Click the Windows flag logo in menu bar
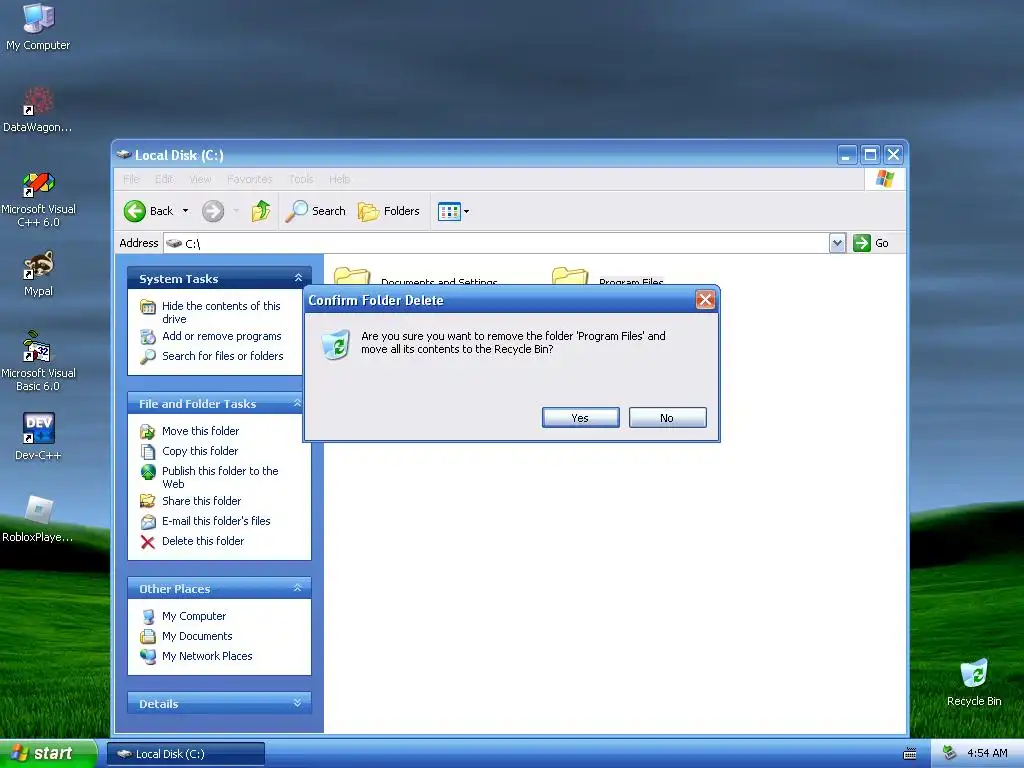The width and height of the screenshot is (1024, 768). [885, 178]
